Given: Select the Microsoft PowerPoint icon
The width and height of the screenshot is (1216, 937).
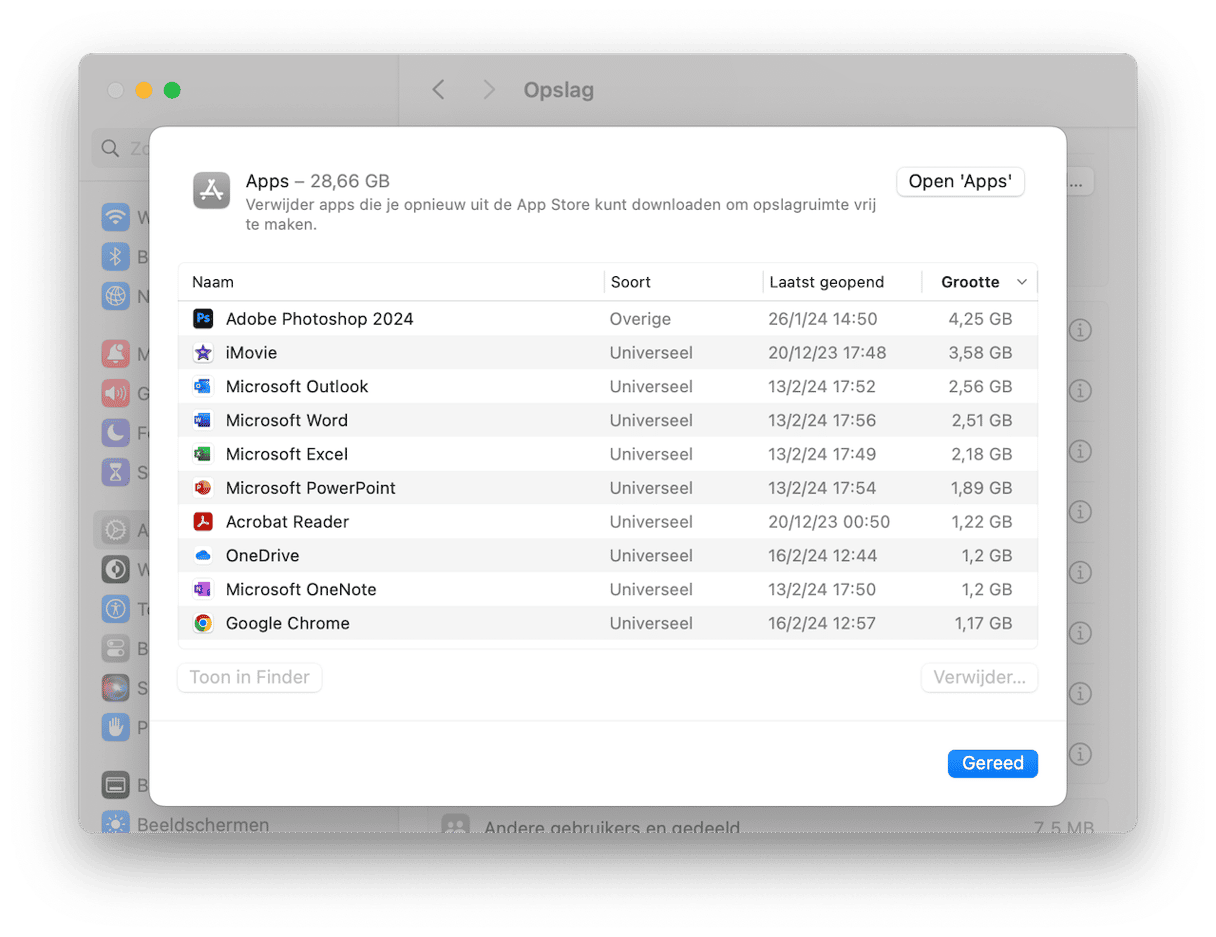Looking at the screenshot, I should click(203, 488).
